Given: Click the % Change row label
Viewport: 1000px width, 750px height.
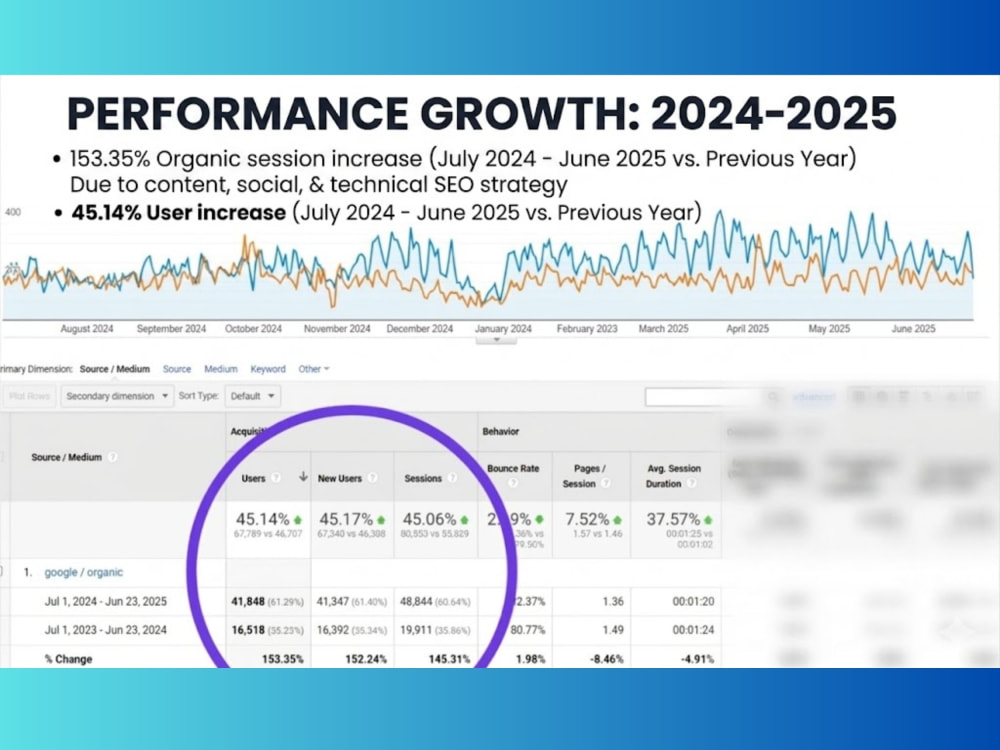Looking at the screenshot, I should pos(68,659).
